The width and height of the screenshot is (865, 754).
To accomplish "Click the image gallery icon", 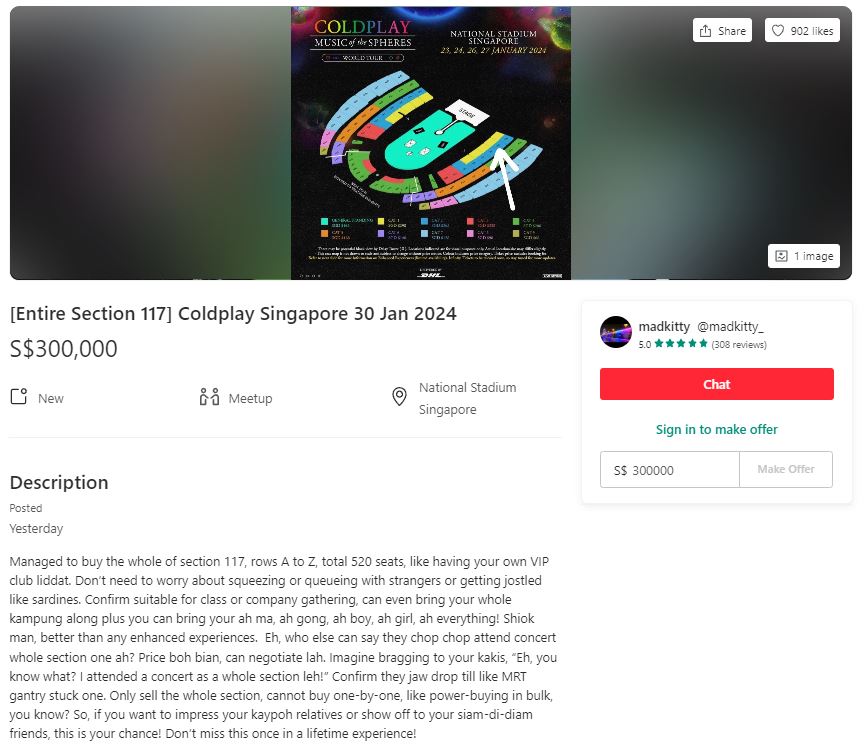I will point(781,256).
